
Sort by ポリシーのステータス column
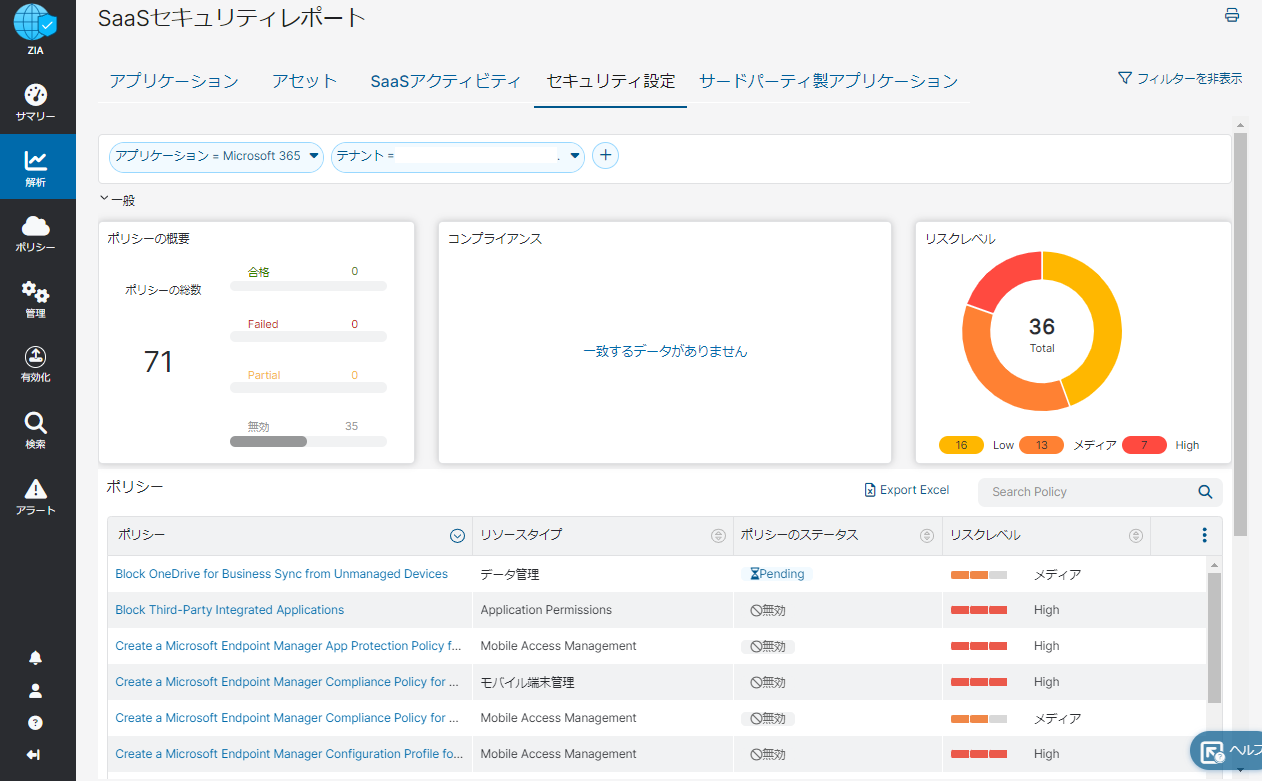(926, 536)
